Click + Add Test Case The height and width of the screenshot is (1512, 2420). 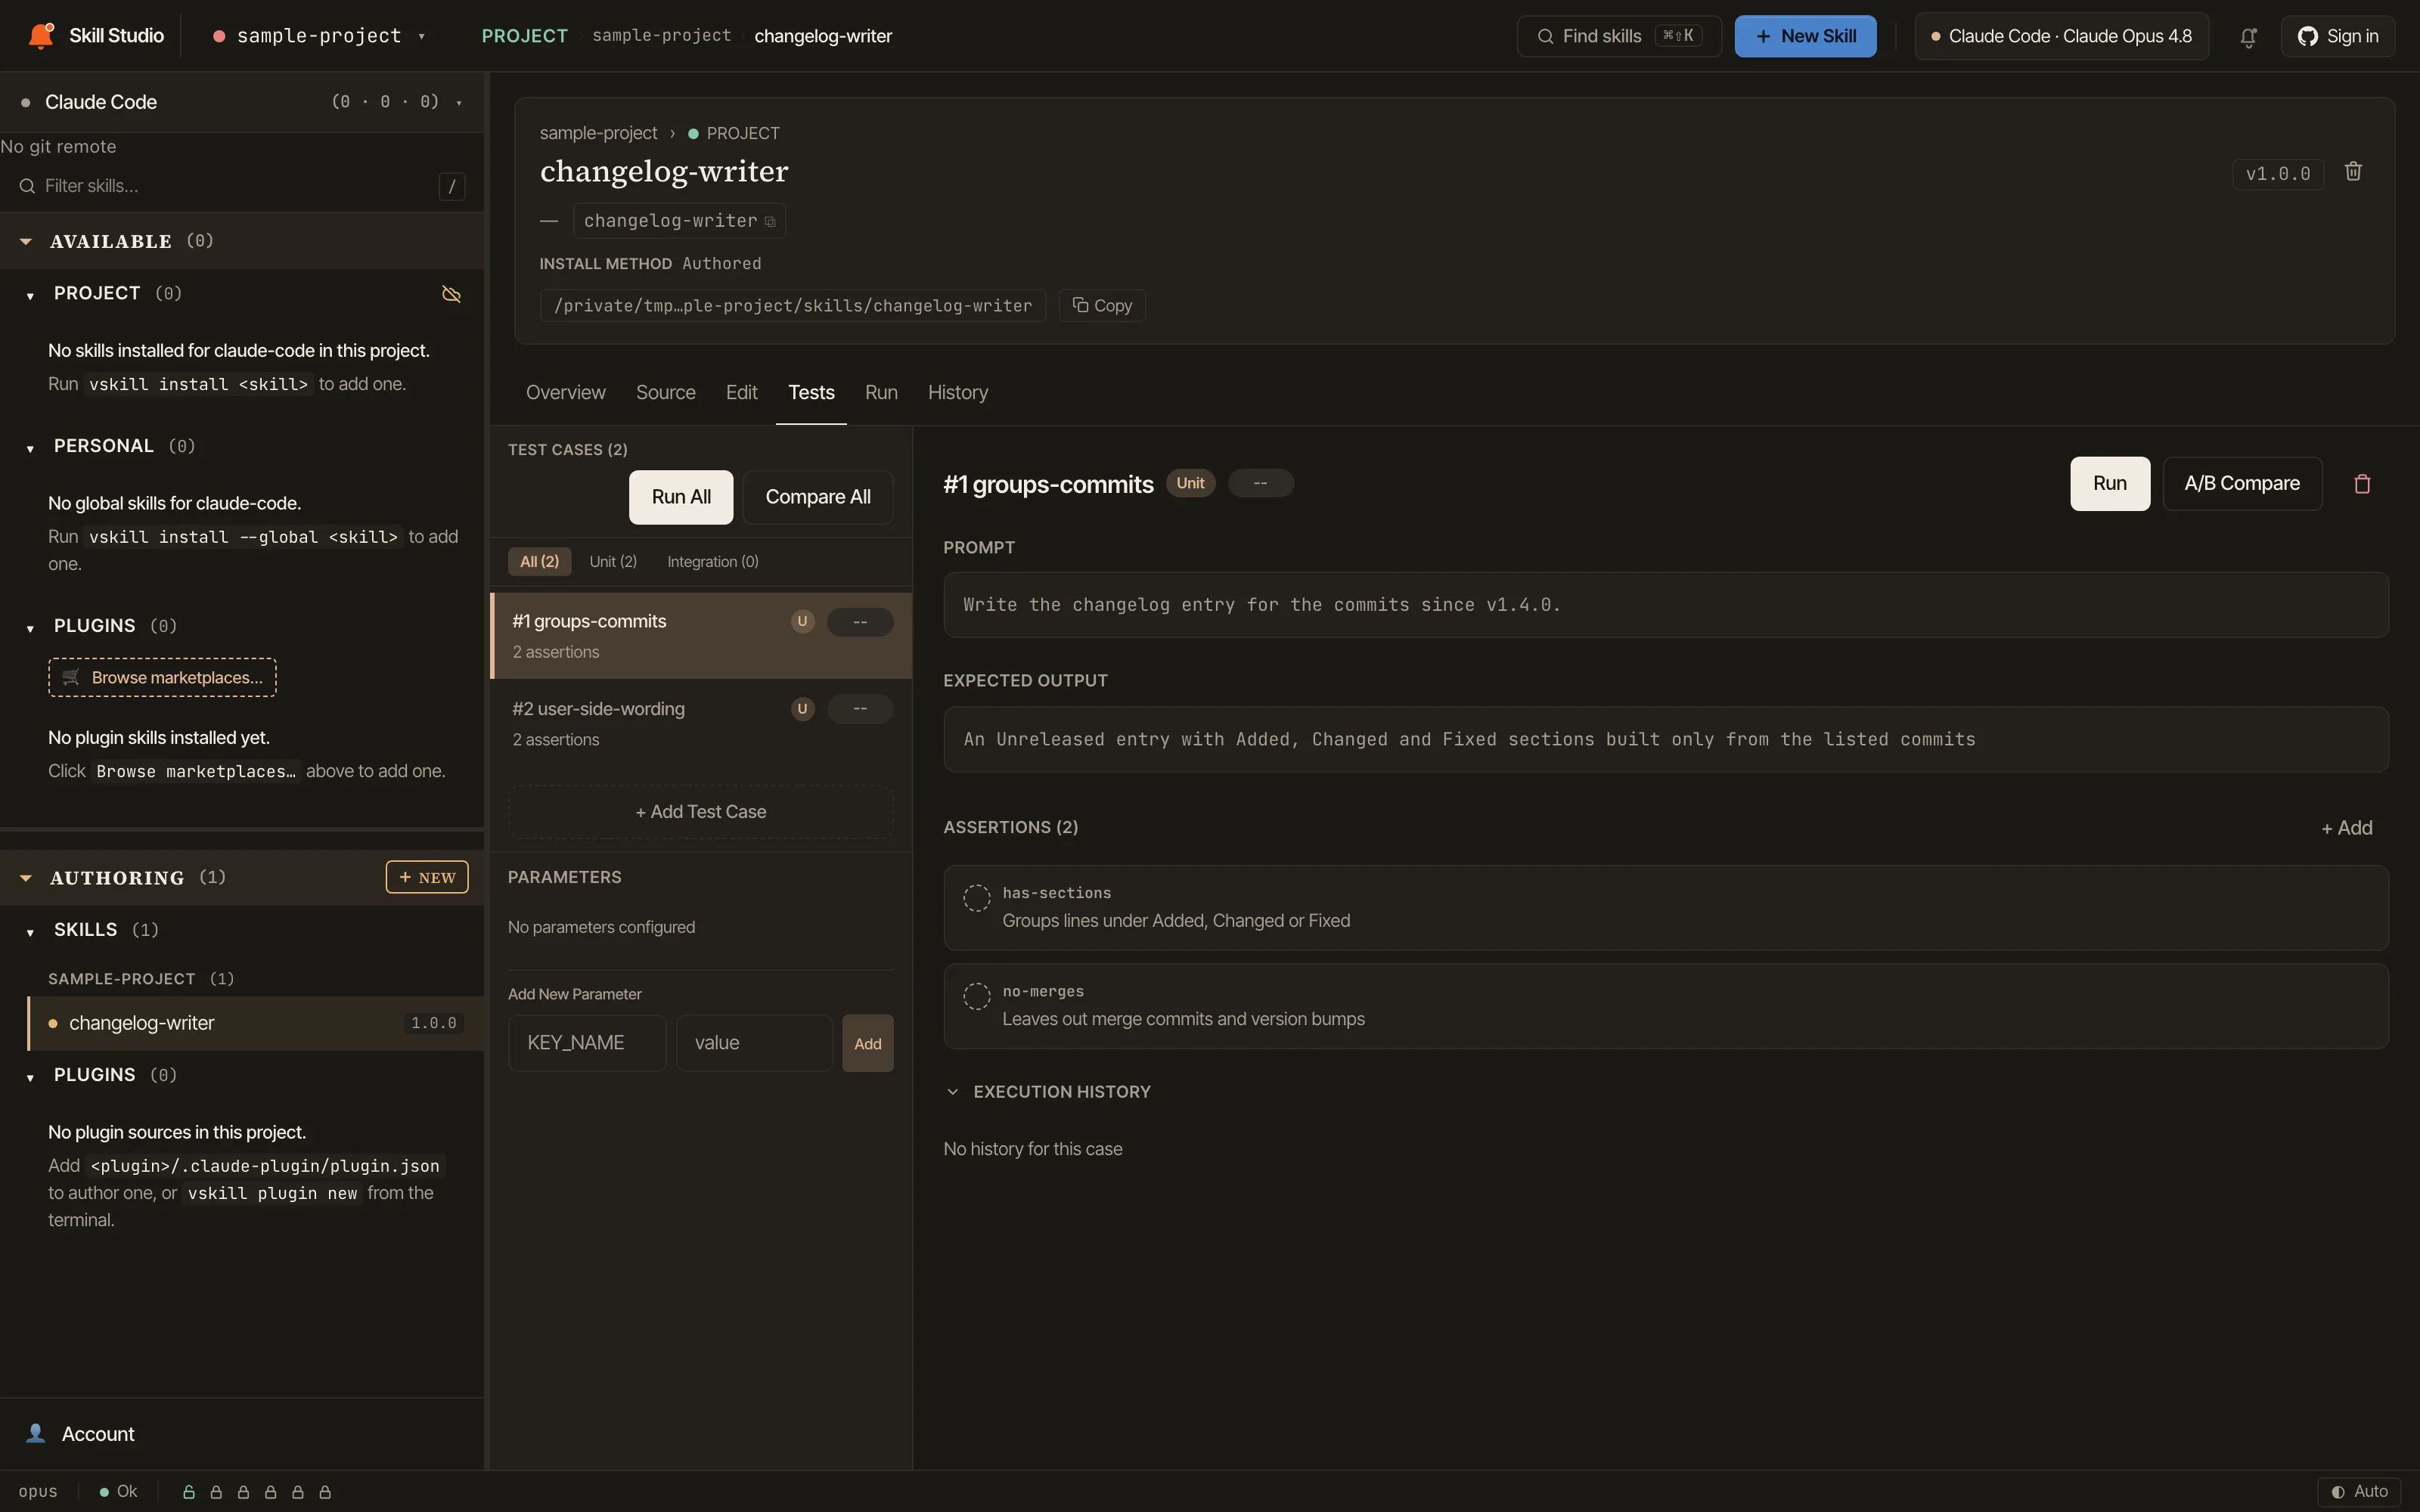tap(700, 812)
